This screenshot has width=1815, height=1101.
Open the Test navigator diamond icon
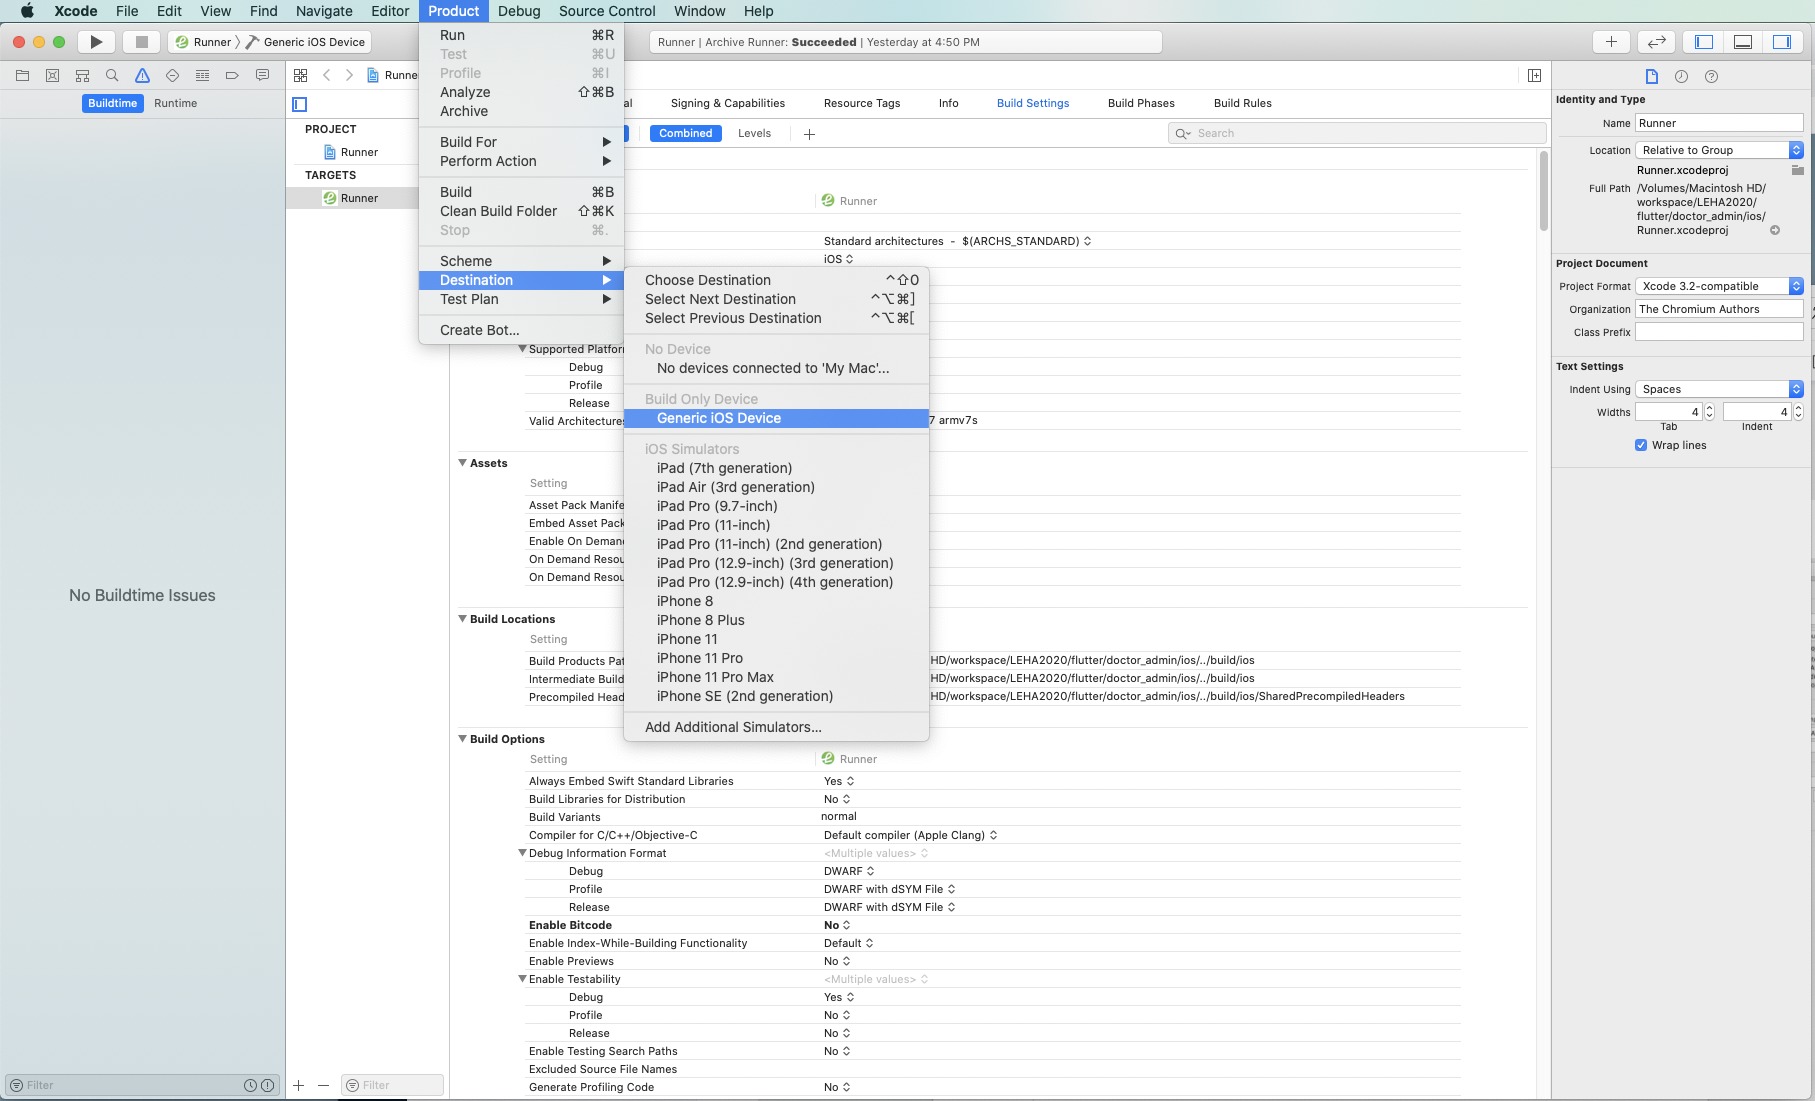tap(172, 75)
